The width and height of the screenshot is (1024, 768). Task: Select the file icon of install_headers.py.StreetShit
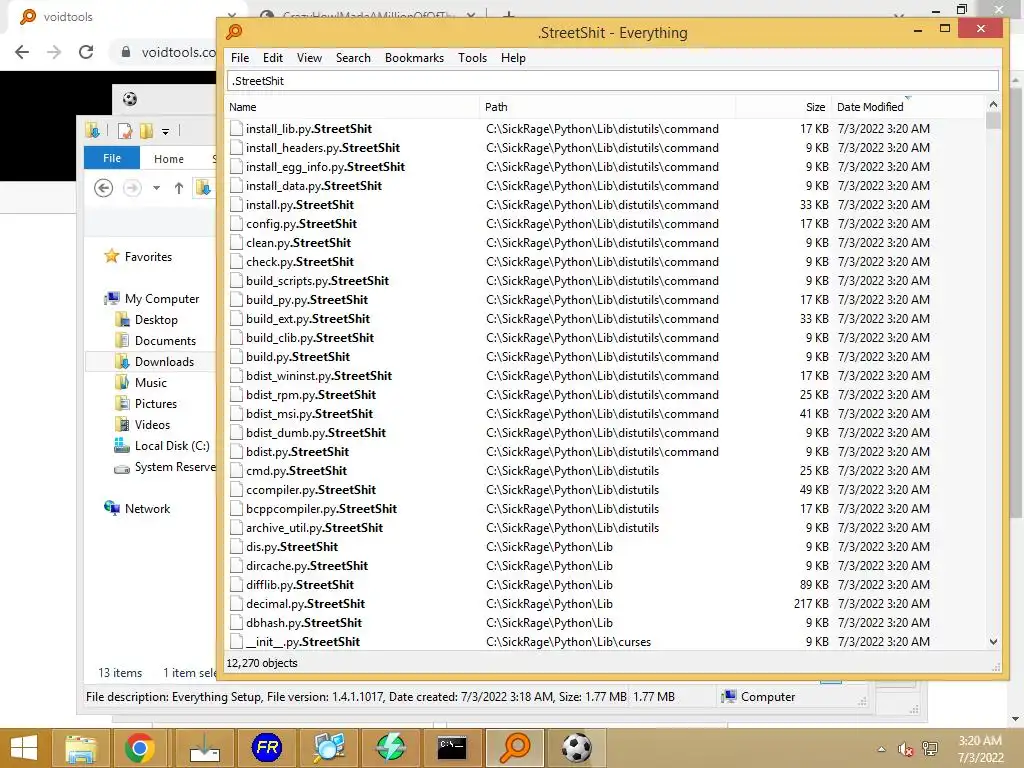(236, 148)
